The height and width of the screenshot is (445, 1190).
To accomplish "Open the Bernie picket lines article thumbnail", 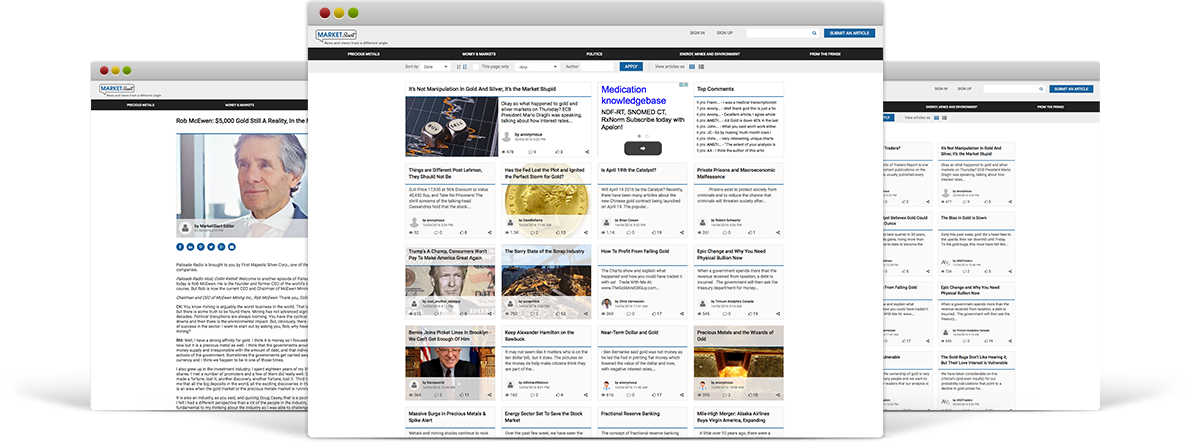I will 451,362.
